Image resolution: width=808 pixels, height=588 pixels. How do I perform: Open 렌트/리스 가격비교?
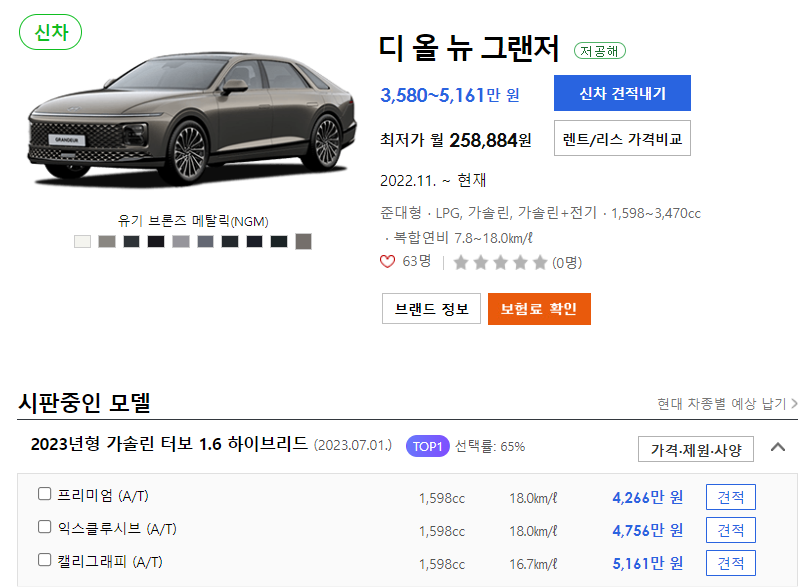(622, 138)
